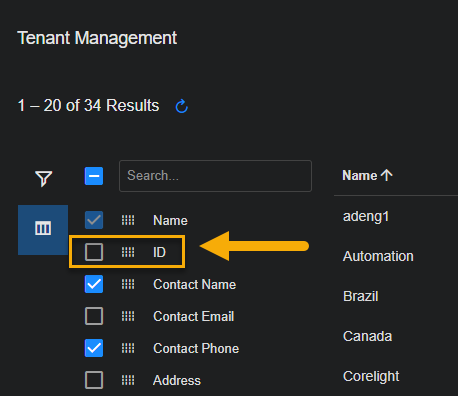The width and height of the screenshot is (458, 396).
Task: Select the Corelight tenant entry
Action: pyautogui.click(x=371, y=376)
